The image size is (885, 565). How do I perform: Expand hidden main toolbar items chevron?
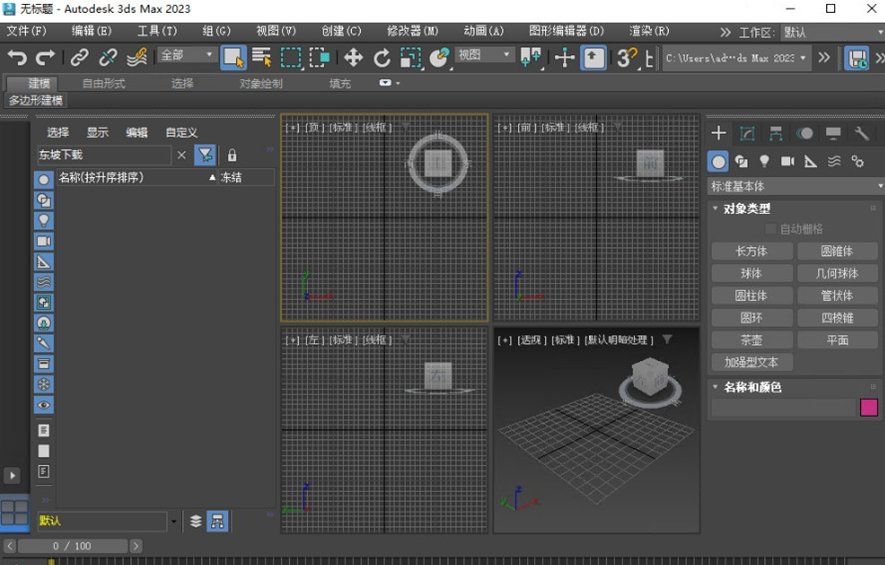824,58
